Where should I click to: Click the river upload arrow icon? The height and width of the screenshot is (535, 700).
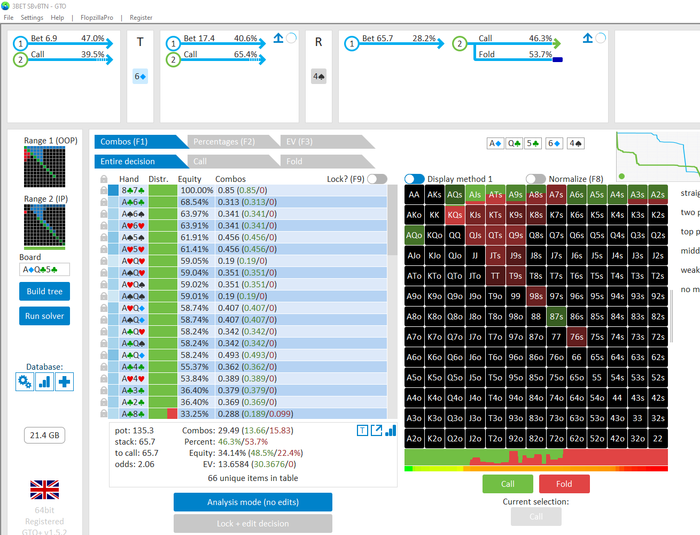[x=588, y=38]
